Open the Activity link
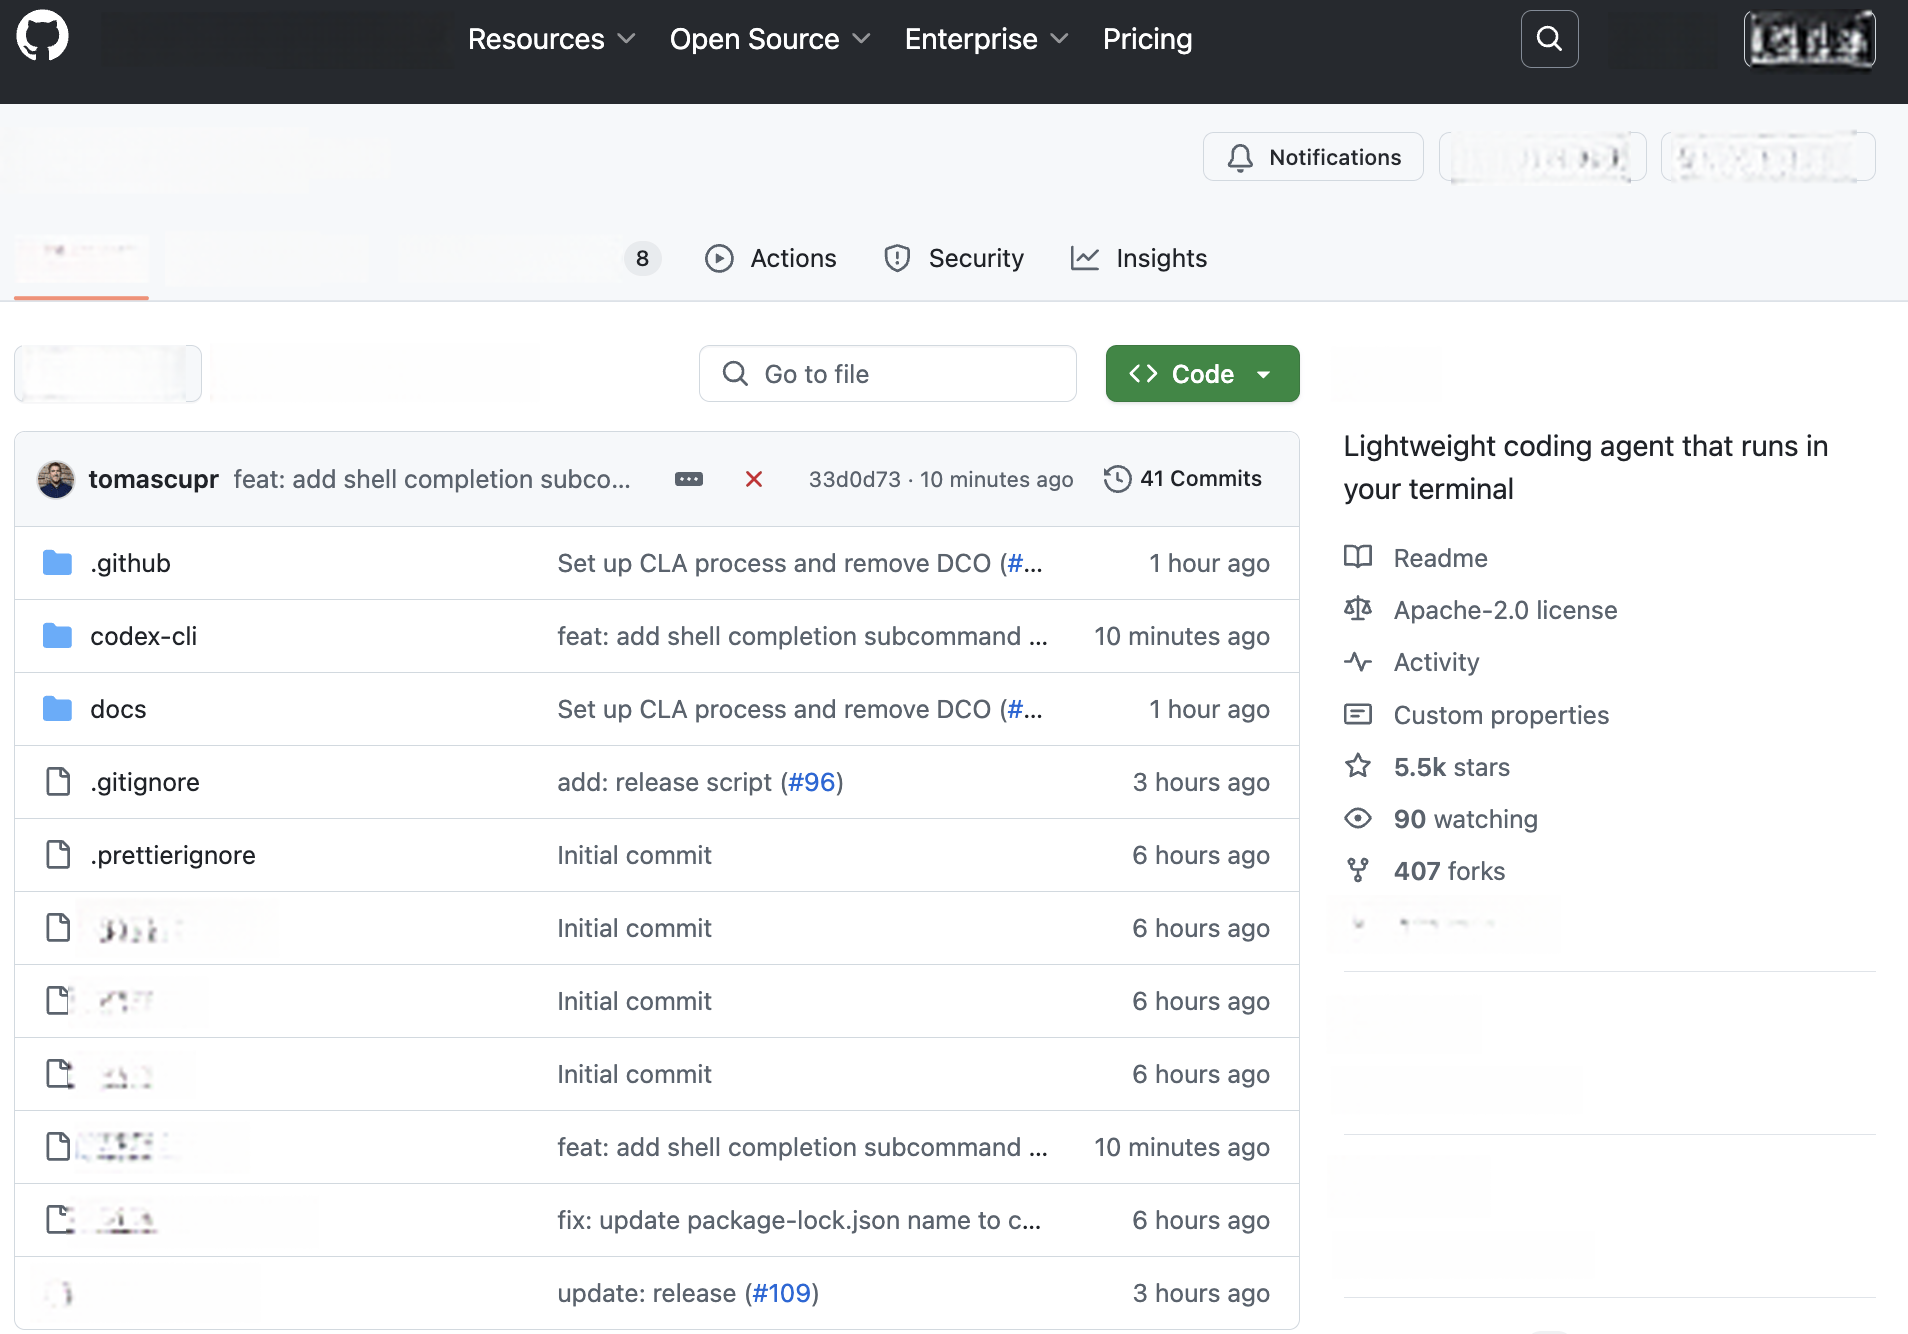The image size is (1908, 1334). coord(1436,662)
